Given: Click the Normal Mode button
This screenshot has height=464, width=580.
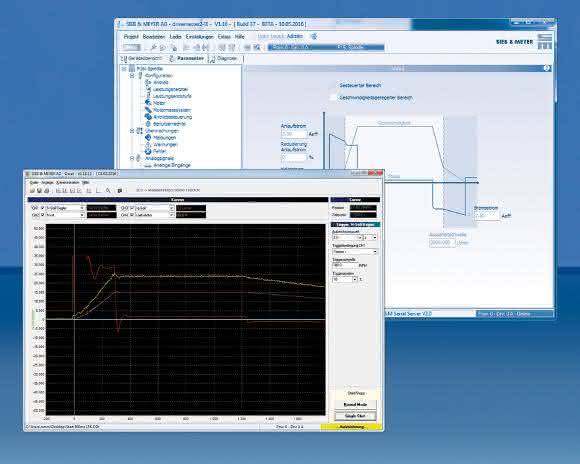Looking at the screenshot, I should point(355,404).
